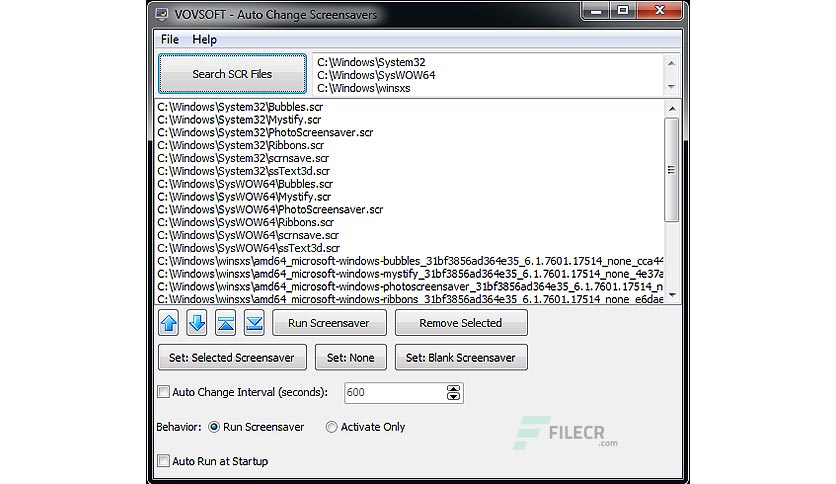Click the file list scrollbar up arrow
The height and width of the screenshot is (484, 836).
(672, 109)
